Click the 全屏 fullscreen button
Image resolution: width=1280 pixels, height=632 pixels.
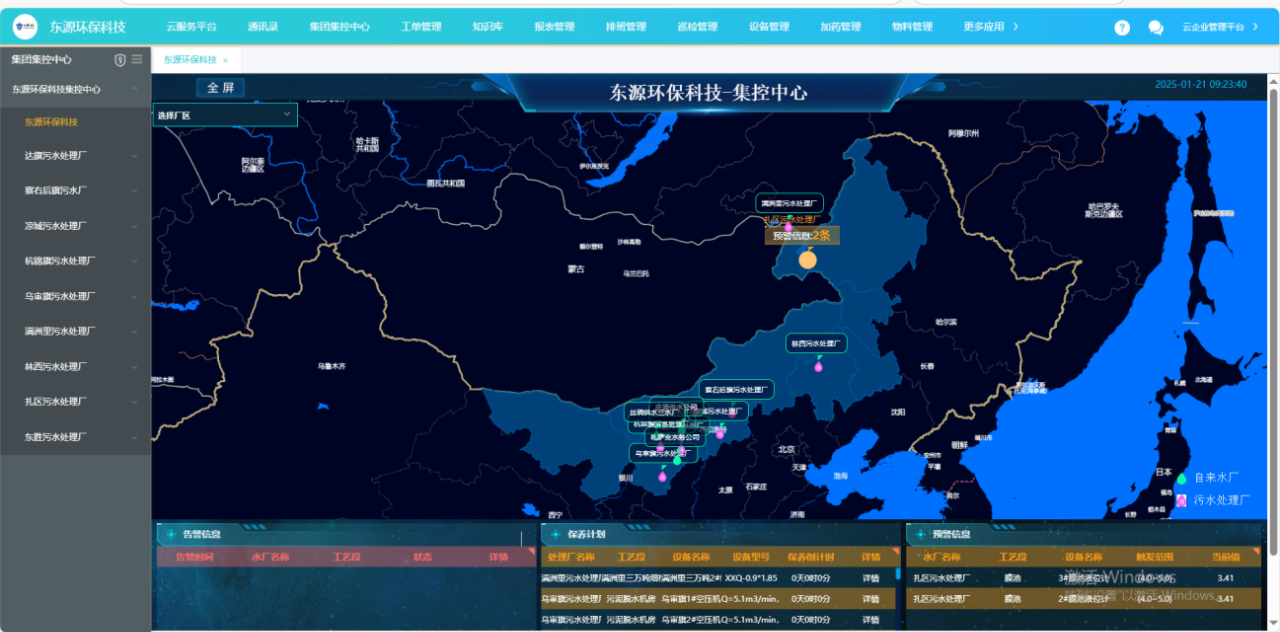220,88
